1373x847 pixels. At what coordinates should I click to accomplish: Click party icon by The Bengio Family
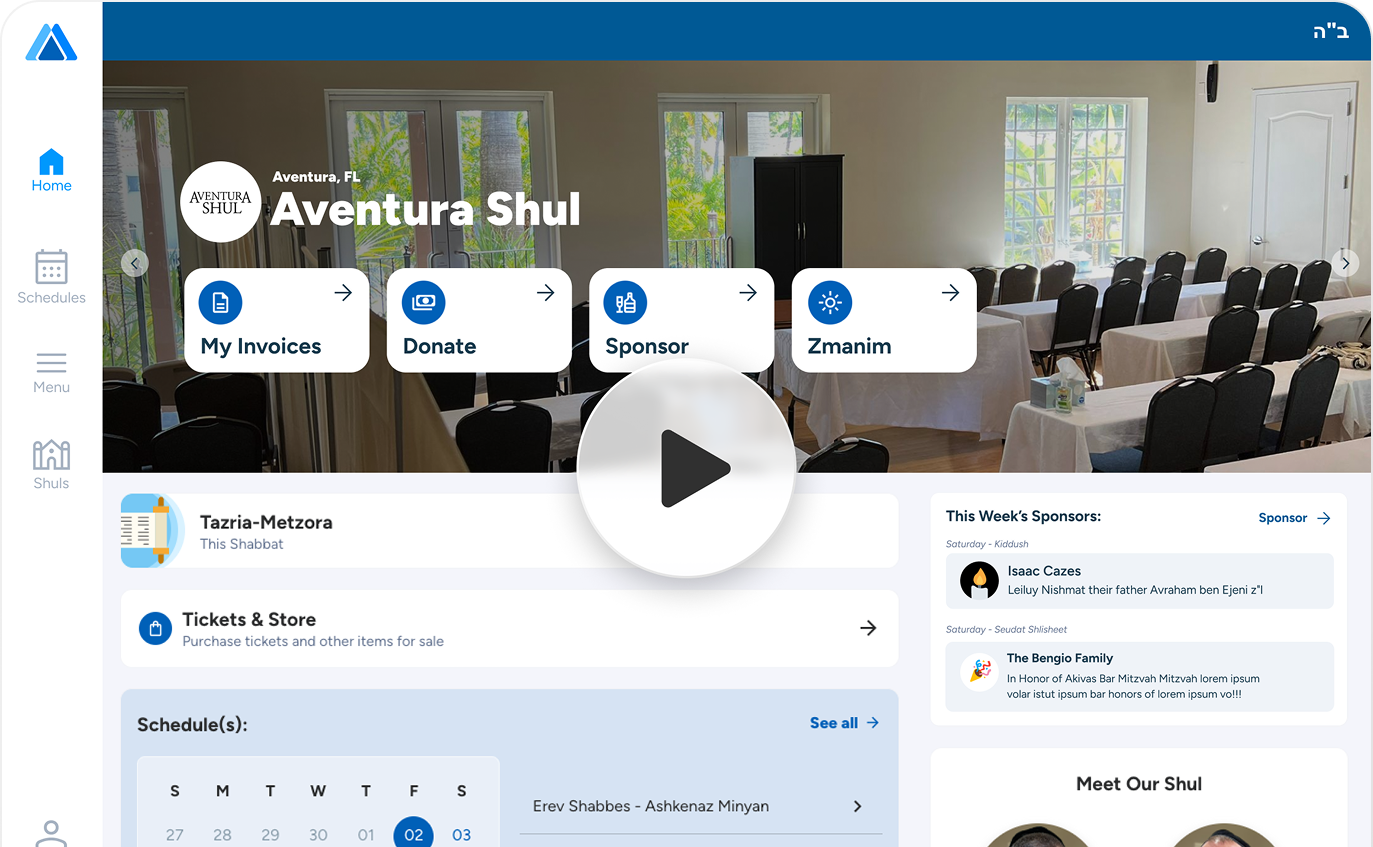click(979, 671)
